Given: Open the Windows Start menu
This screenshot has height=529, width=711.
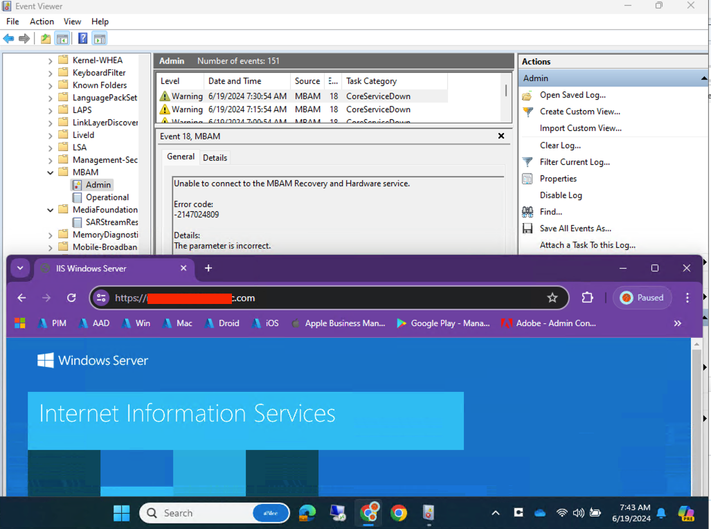Looking at the screenshot, I should click(122, 513).
